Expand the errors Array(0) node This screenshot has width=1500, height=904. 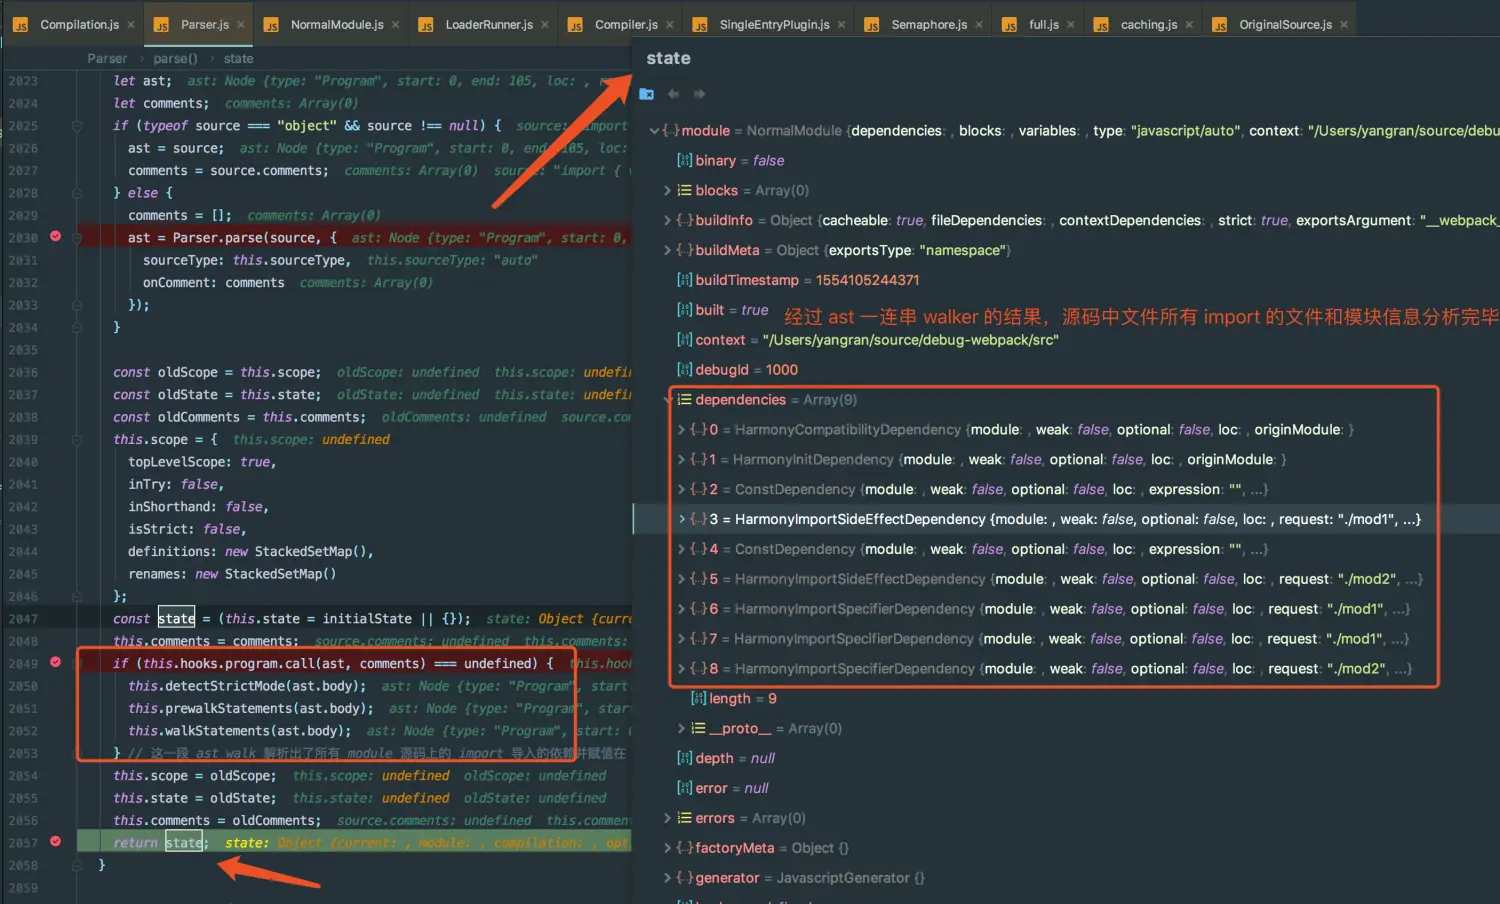pyautogui.click(x=667, y=818)
